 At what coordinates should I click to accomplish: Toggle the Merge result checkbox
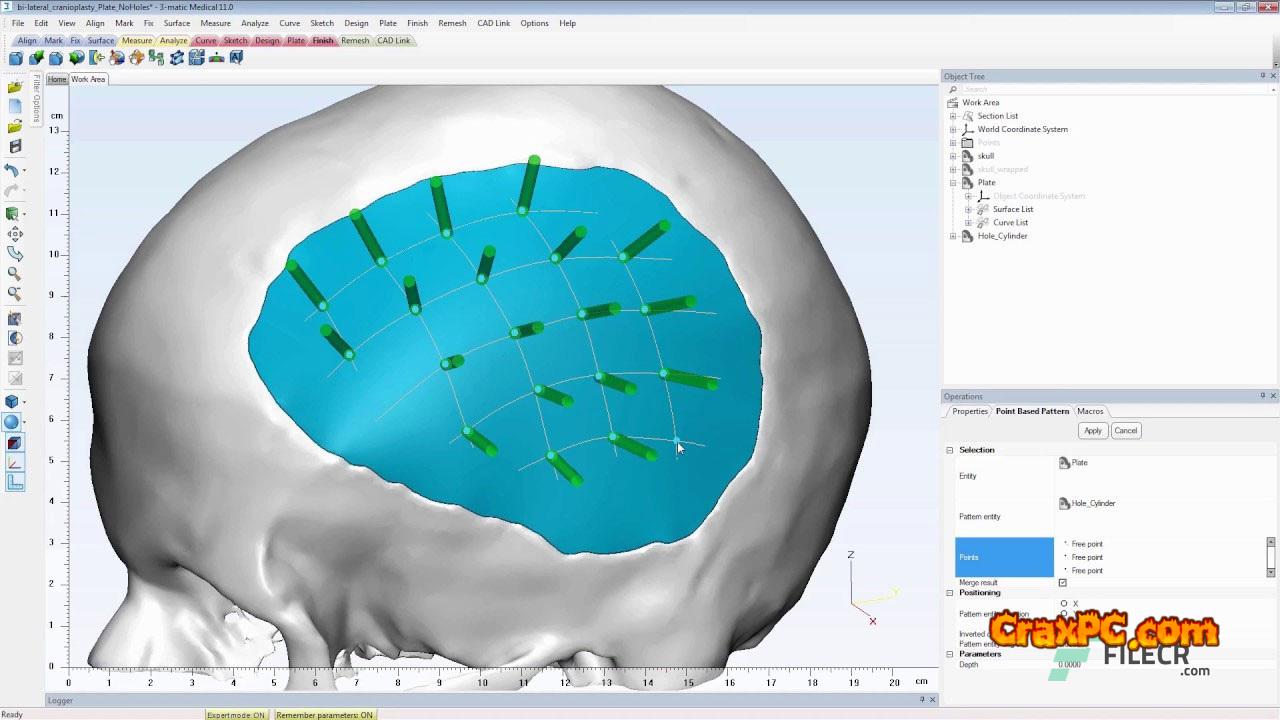pos(1062,583)
